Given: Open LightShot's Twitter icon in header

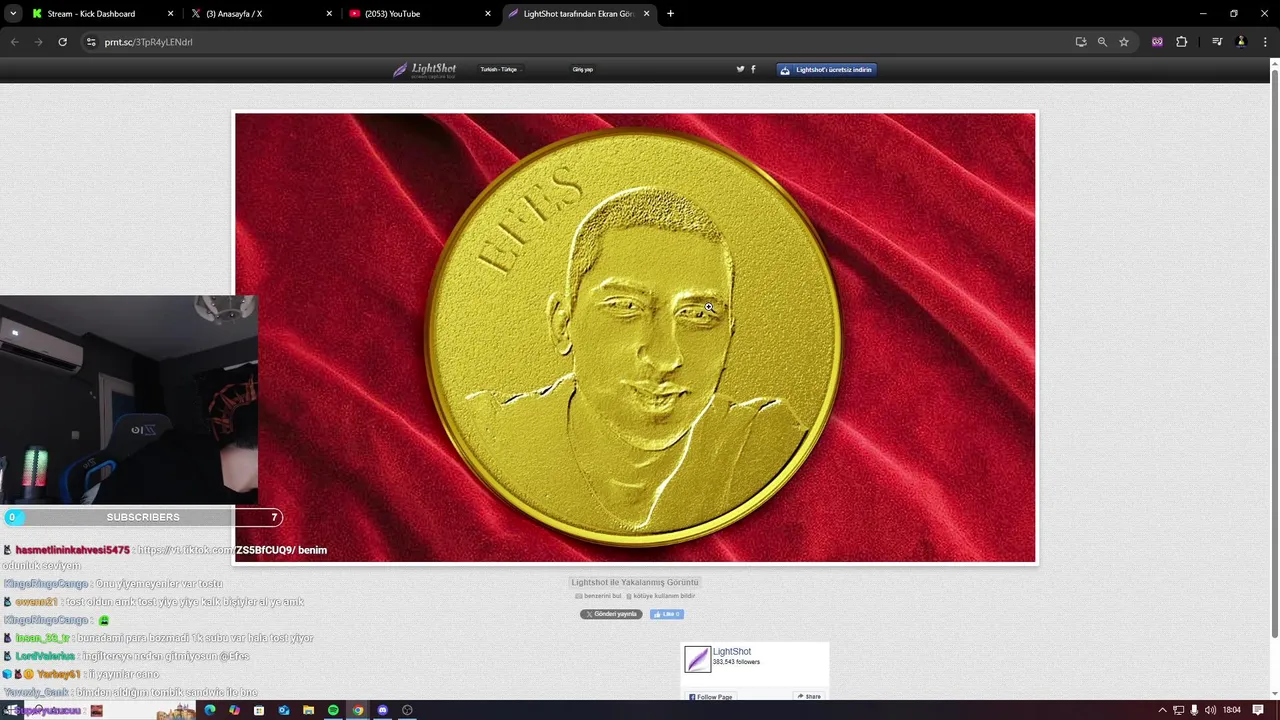Looking at the screenshot, I should point(740,69).
